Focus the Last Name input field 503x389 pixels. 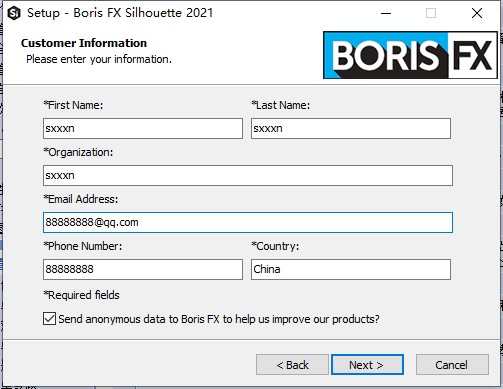351,128
